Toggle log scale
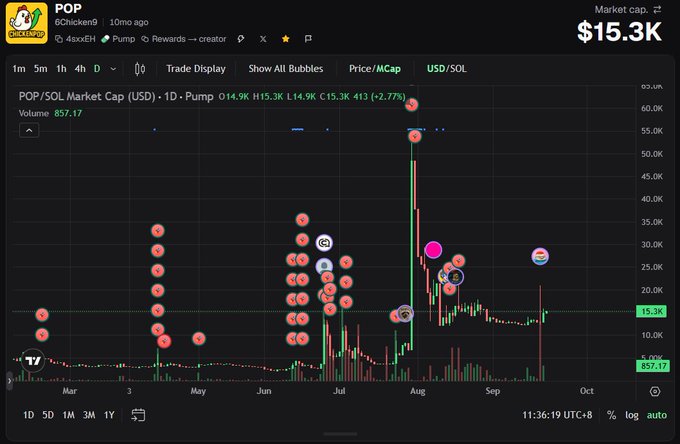 coord(631,415)
